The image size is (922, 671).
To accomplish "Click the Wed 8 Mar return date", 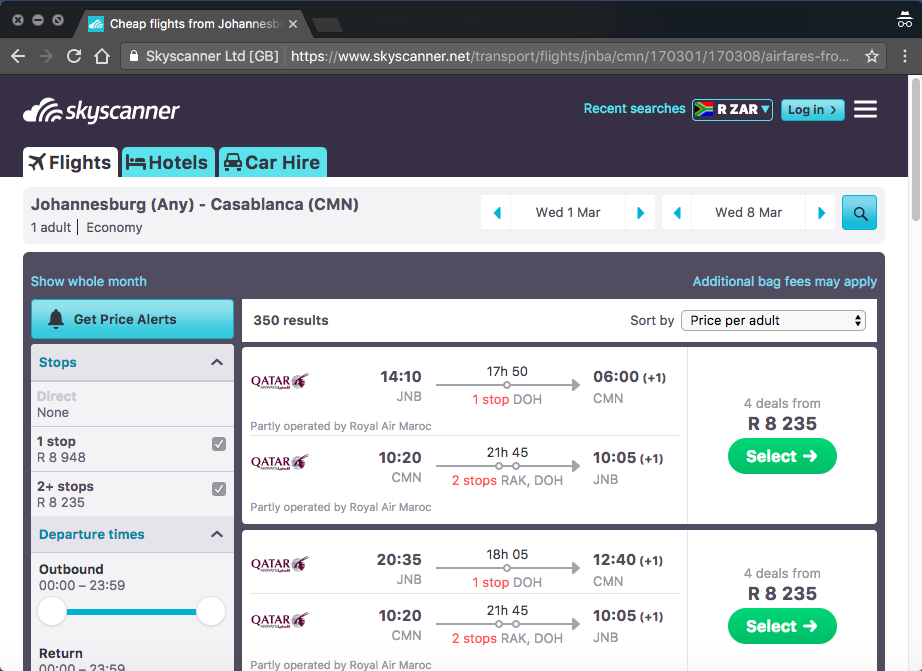I will click(x=749, y=213).
